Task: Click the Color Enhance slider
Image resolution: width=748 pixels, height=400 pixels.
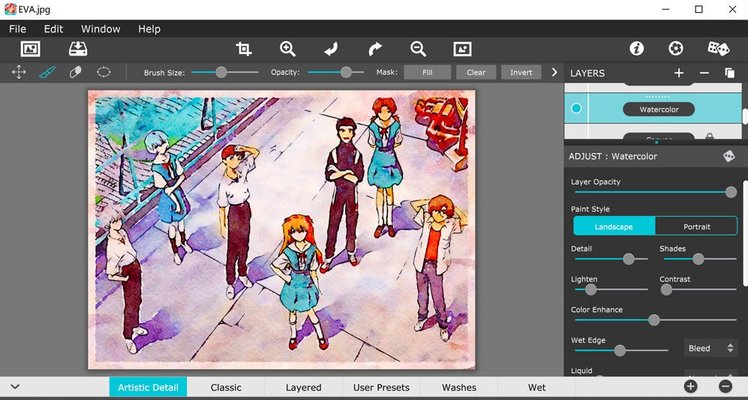Action: point(656,320)
